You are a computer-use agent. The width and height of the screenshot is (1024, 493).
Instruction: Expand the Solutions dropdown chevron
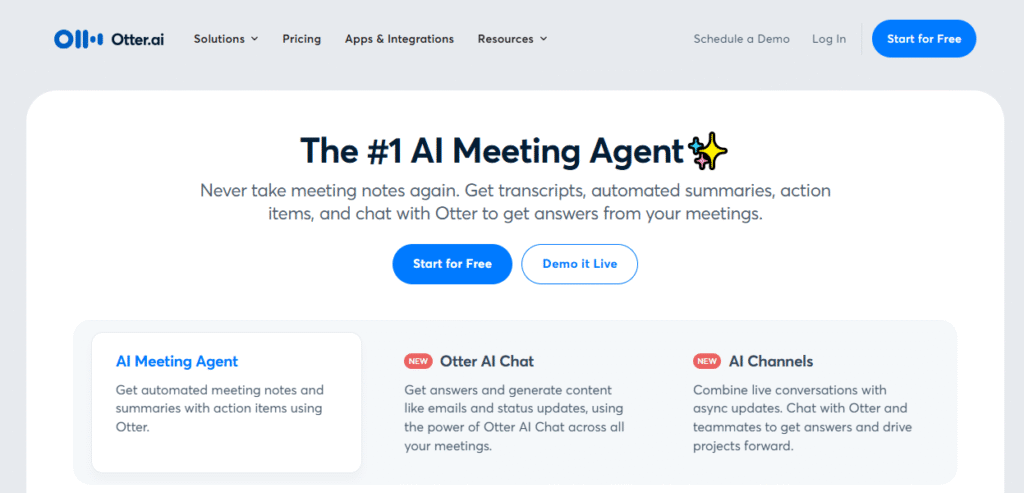[x=255, y=39]
